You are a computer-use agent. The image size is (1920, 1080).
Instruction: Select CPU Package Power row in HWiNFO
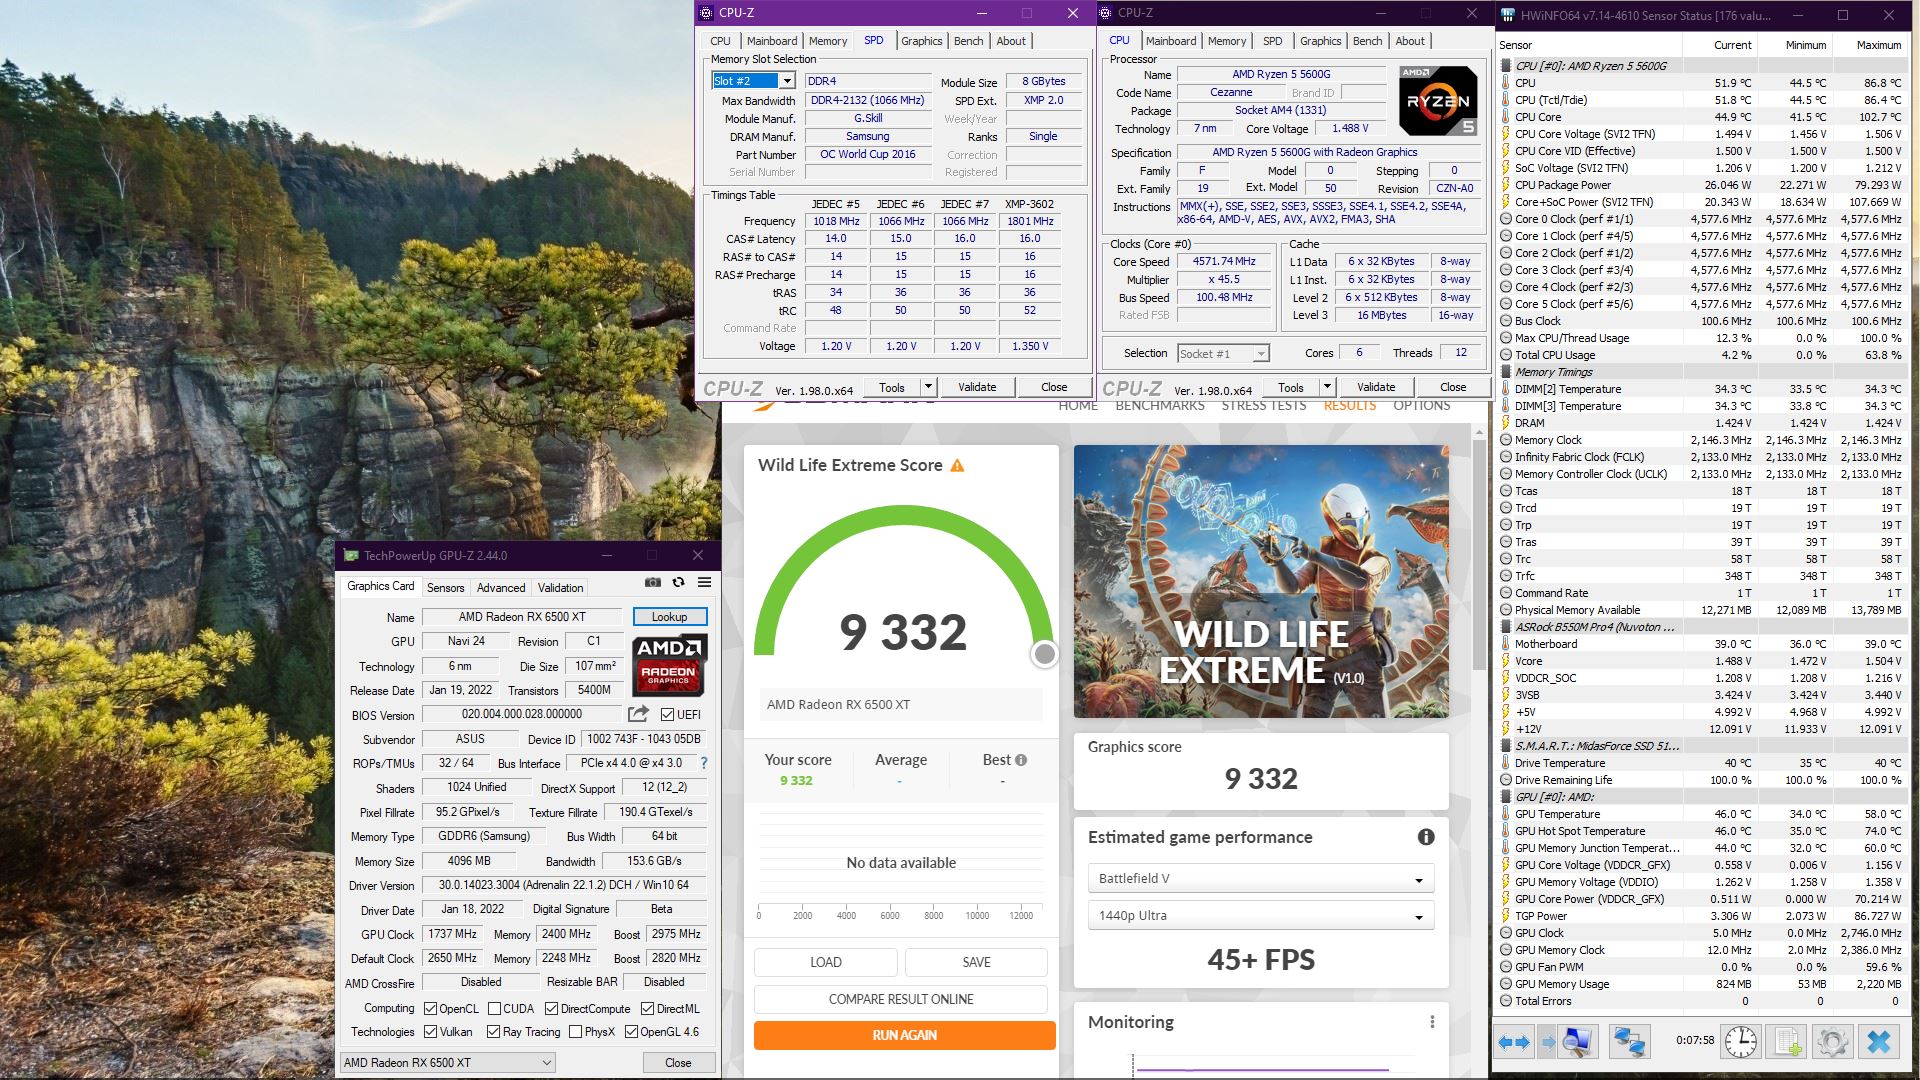click(1702, 185)
